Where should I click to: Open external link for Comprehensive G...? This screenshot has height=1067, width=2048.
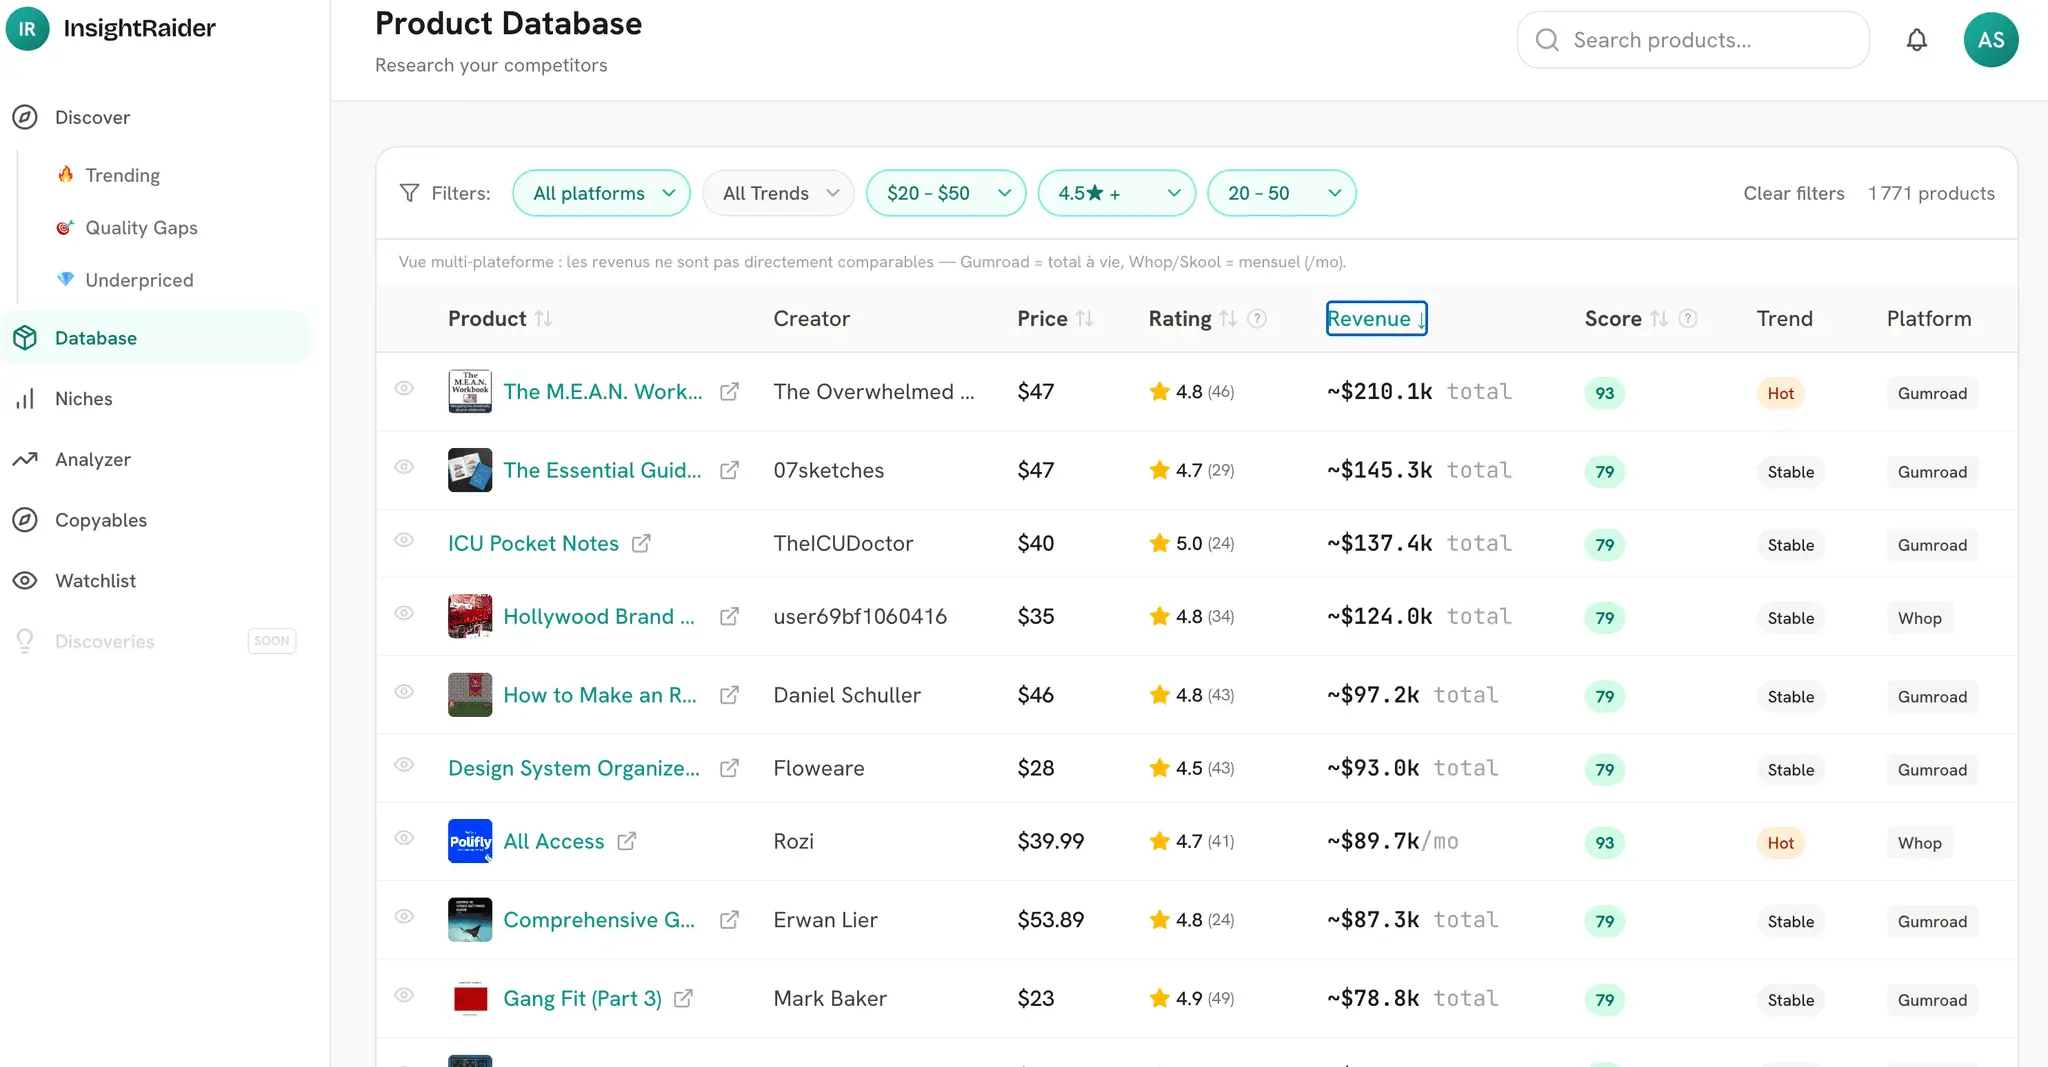(729, 920)
